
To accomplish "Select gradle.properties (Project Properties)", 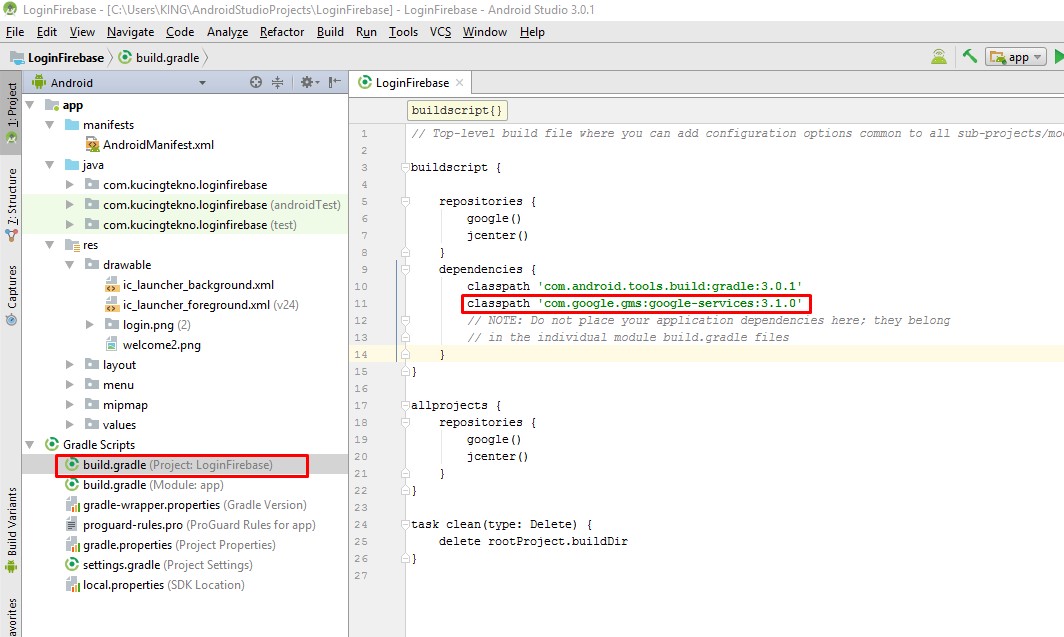I will (x=170, y=545).
